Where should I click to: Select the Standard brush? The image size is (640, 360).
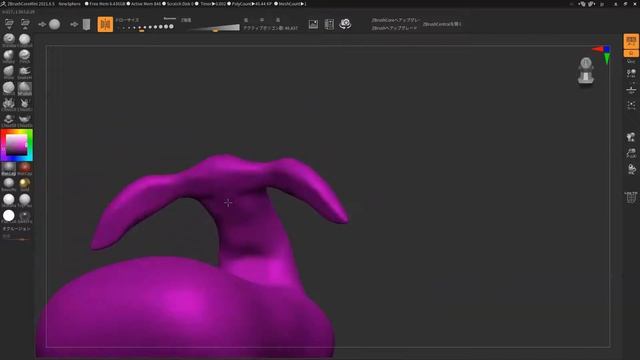click(x=9, y=40)
